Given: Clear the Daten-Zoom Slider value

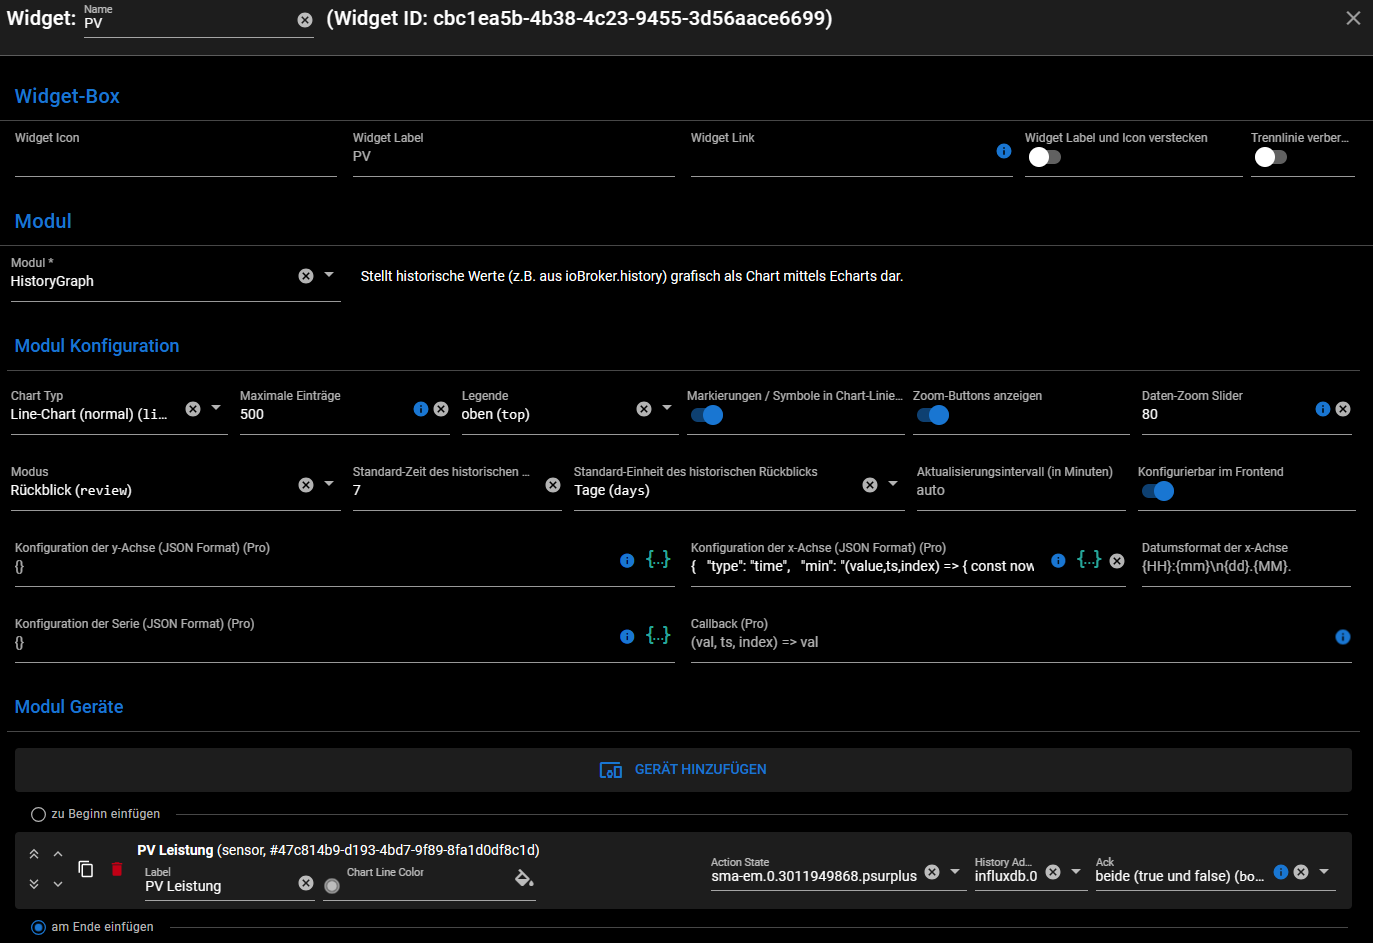Looking at the screenshot, I should [x=1343, y=409].
